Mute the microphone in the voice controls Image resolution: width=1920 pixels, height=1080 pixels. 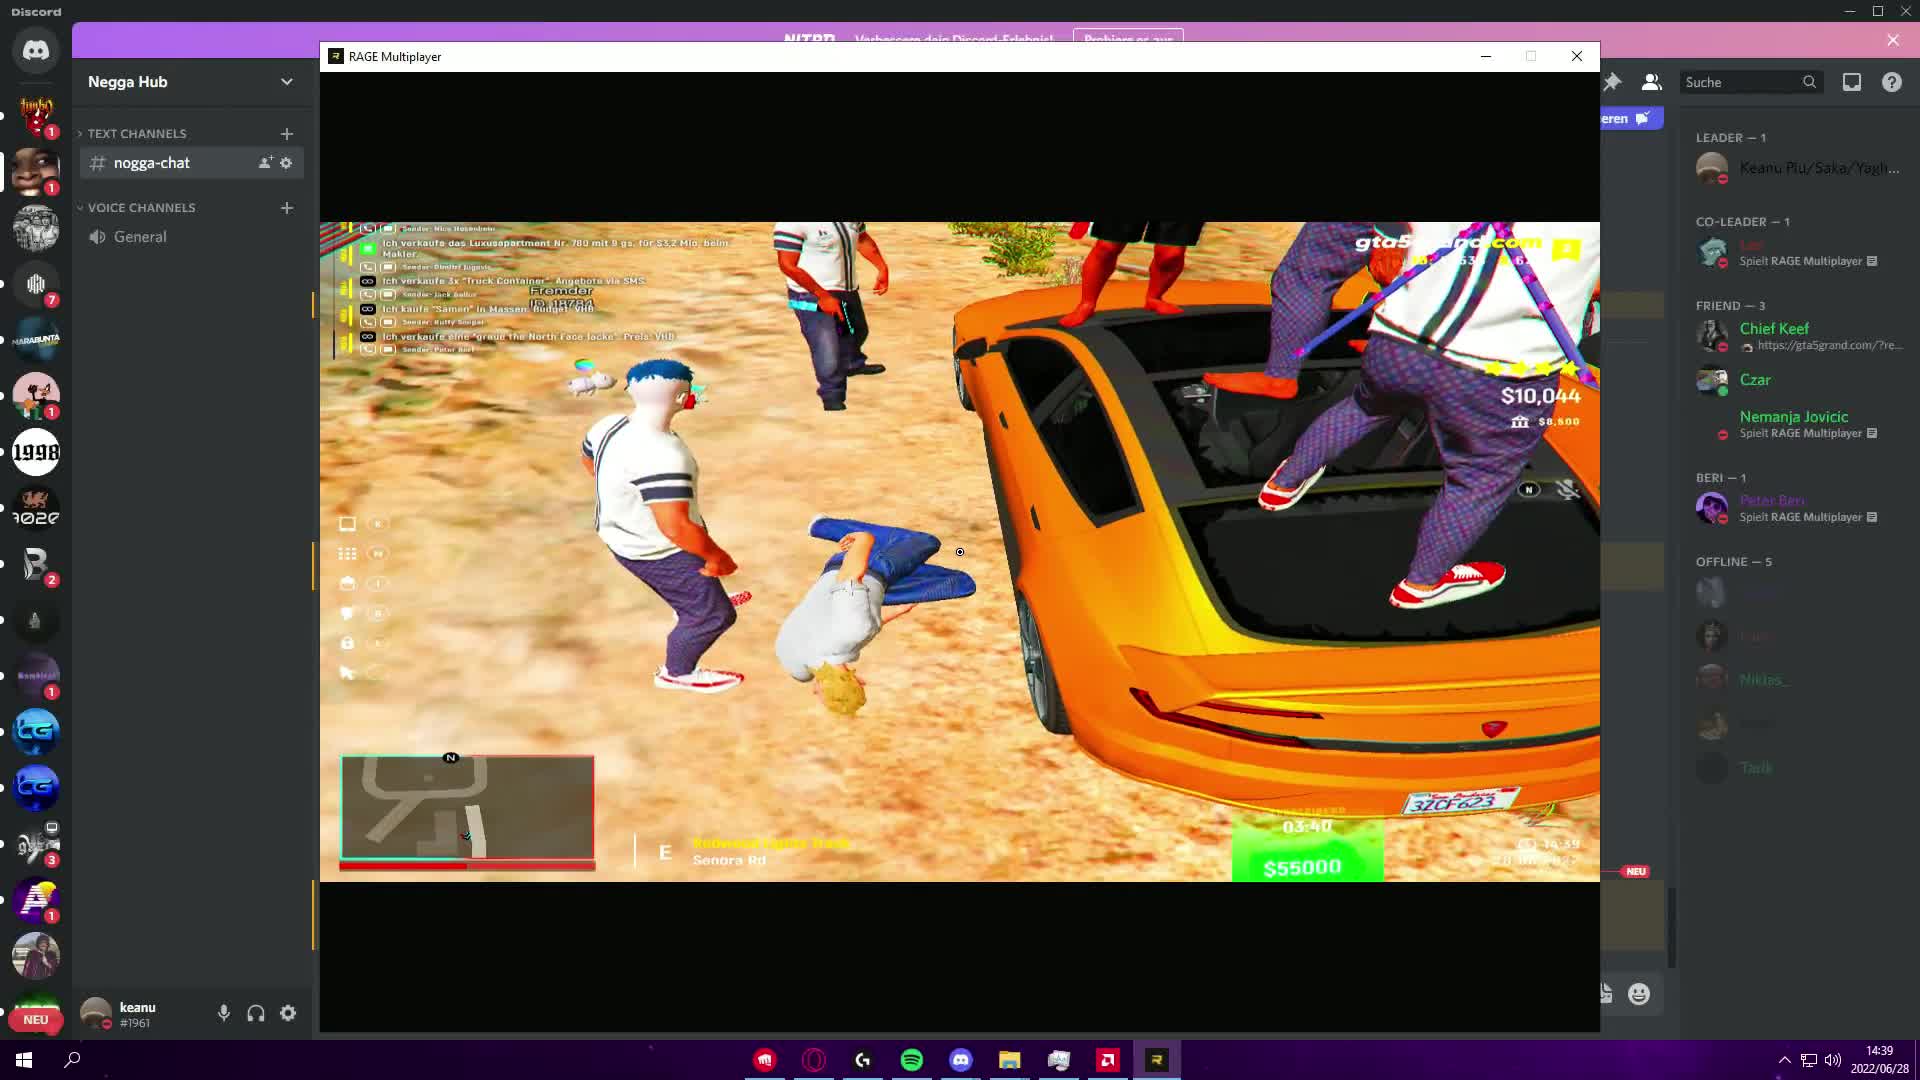223,1013
